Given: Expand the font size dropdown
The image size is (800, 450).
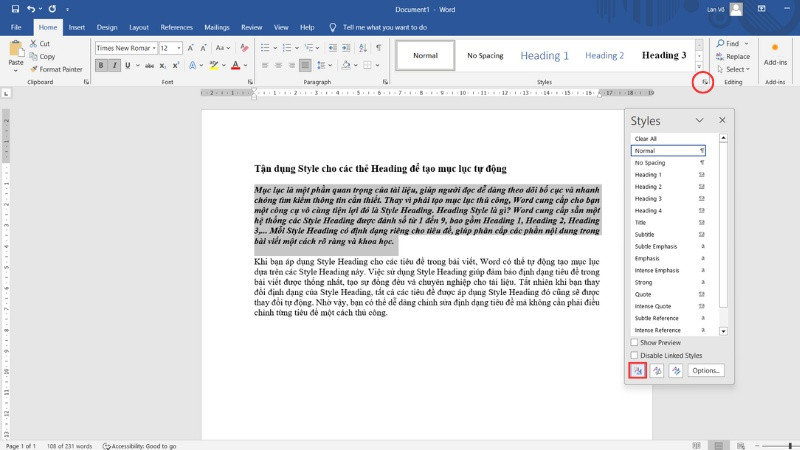Looking at the screenshot, I should click(x=178, y=47).
